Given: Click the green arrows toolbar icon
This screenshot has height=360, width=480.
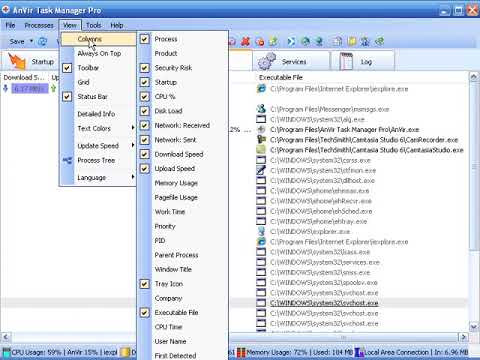Looking at the screenshot, I should pyautogui.click(x=379, y=42).
